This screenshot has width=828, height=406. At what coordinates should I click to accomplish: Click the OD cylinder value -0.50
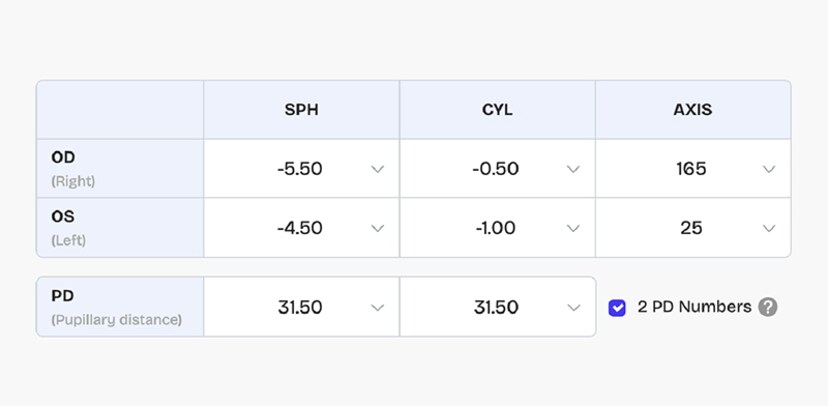click(x=495, y=169)
